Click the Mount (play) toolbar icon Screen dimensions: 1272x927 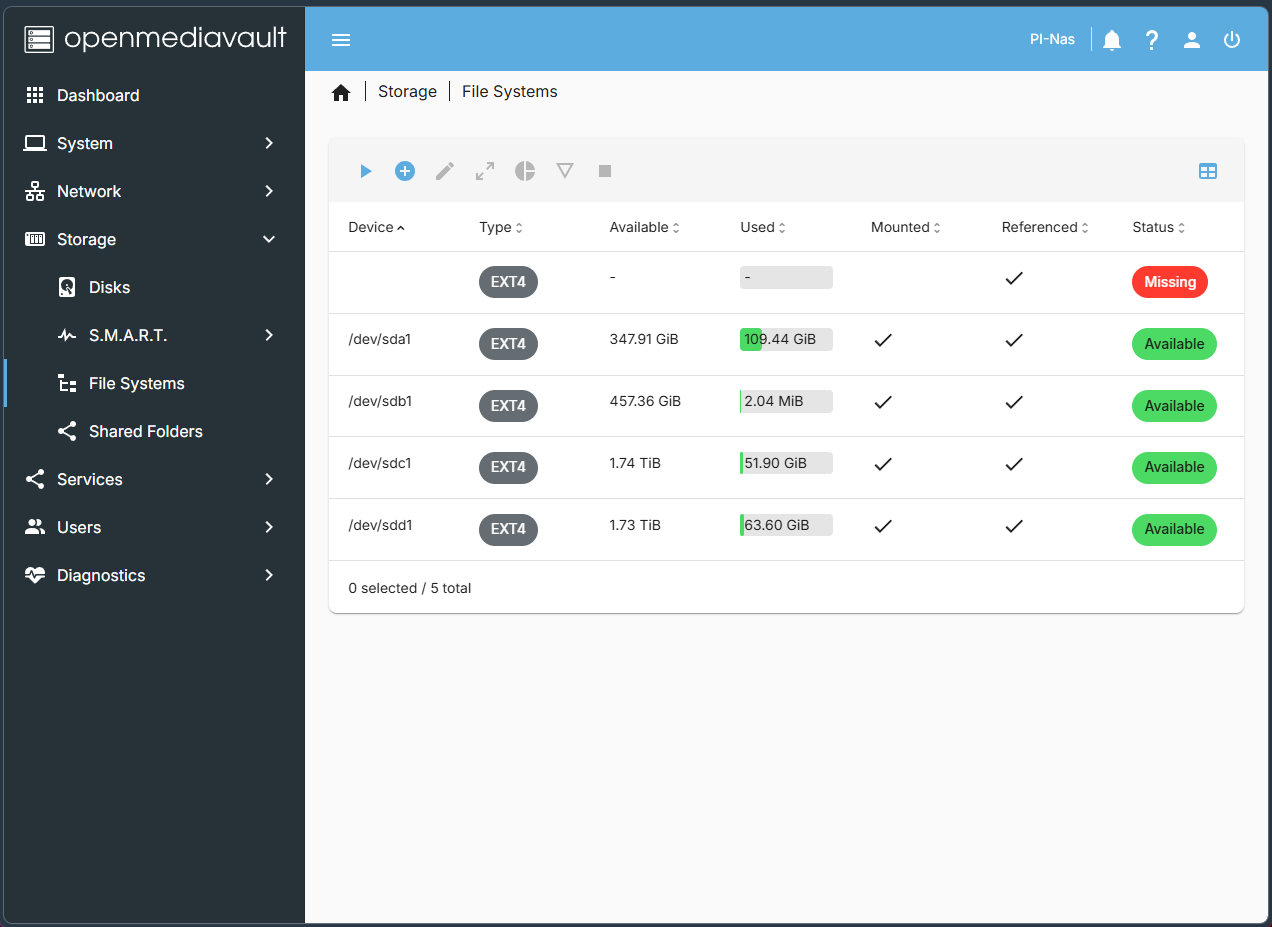pos(366,171)
